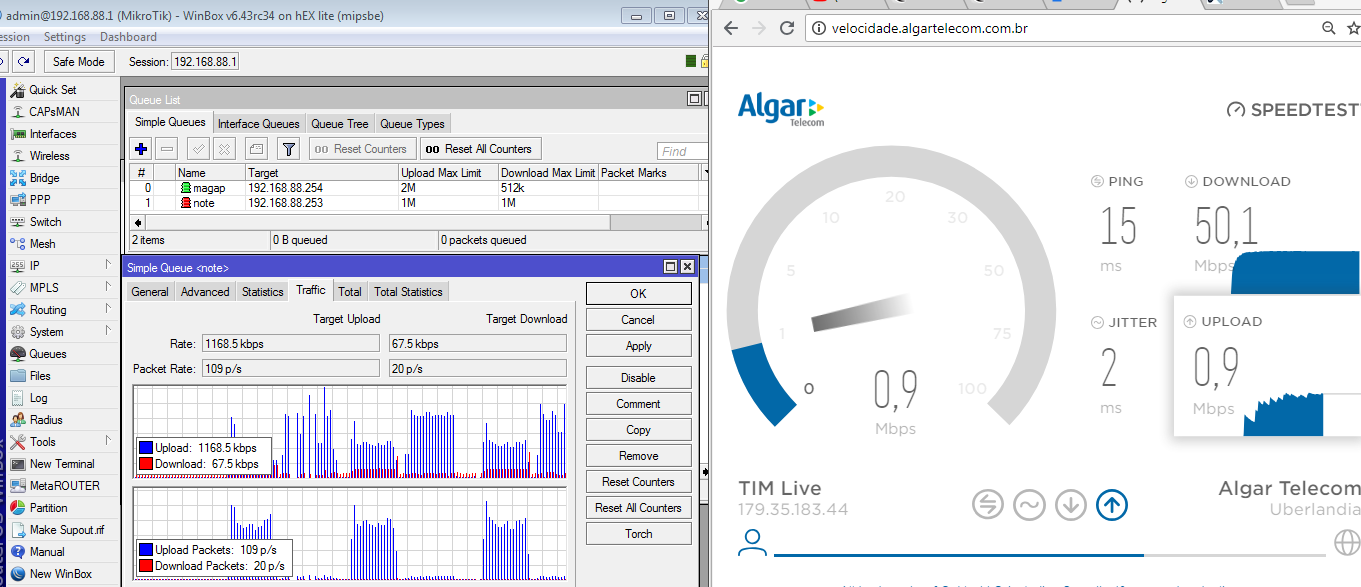Expand the Tools submenu
Viewport: 1361px width, 587px height.
click(108, 441)
